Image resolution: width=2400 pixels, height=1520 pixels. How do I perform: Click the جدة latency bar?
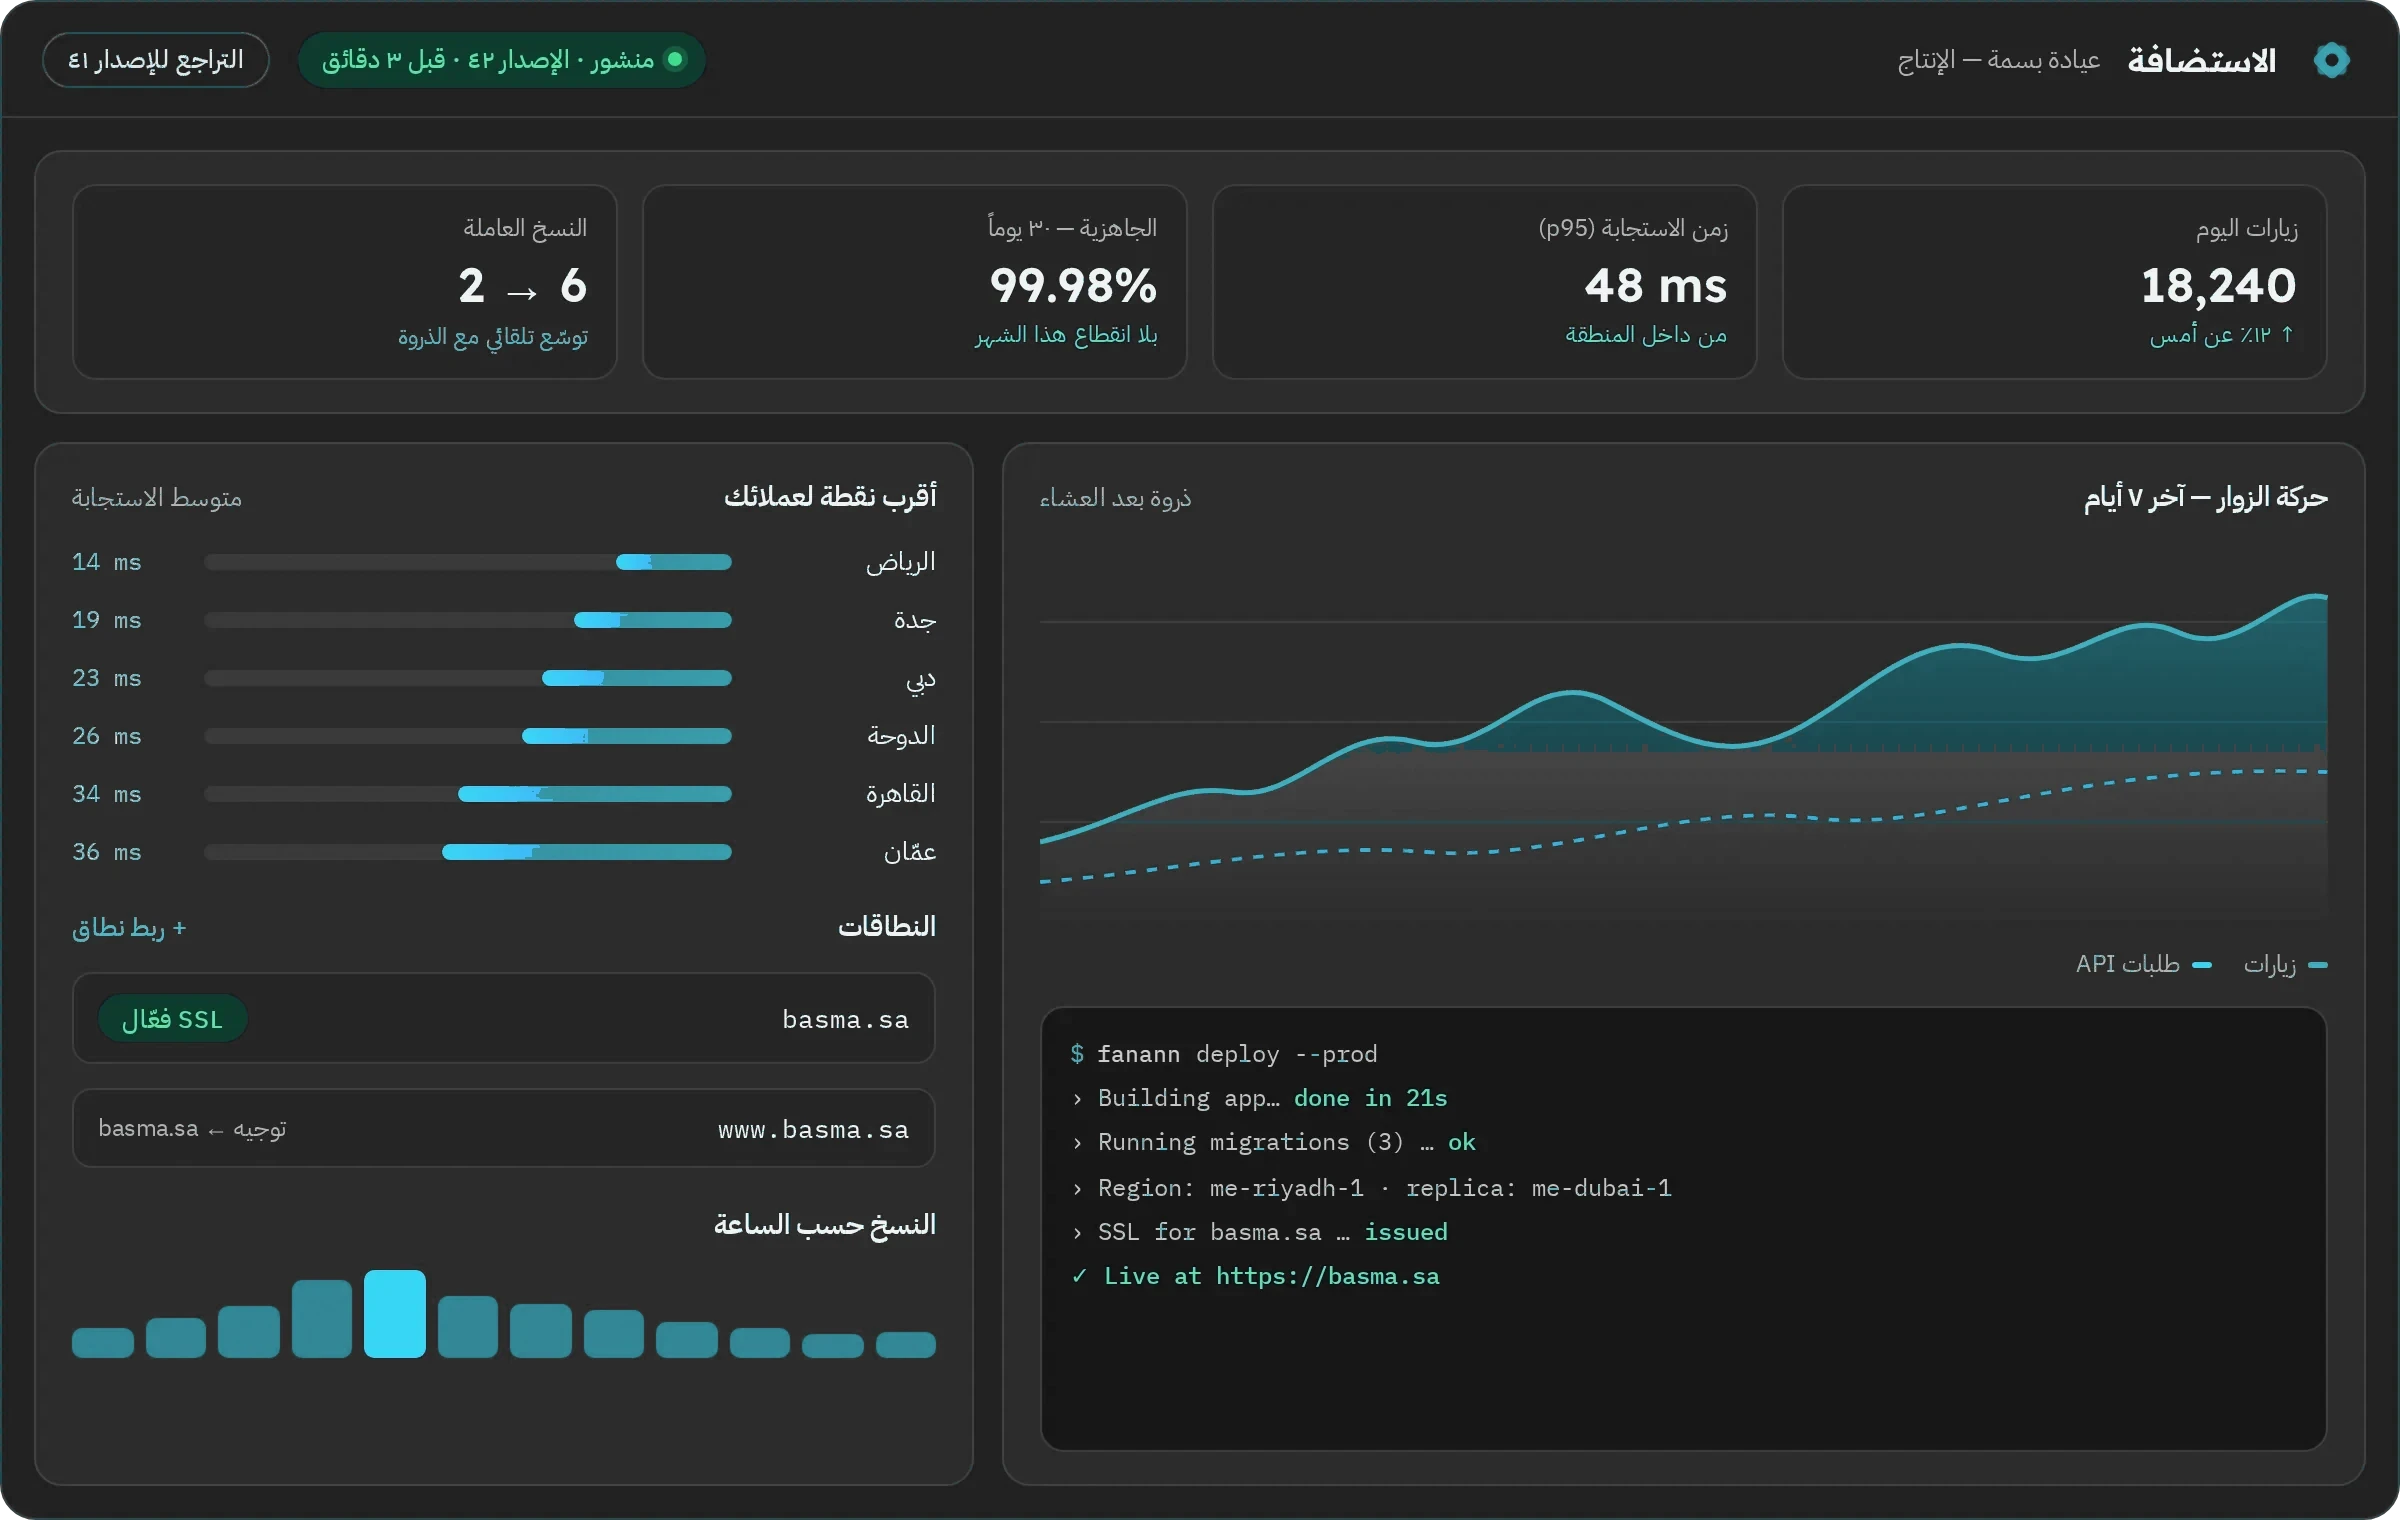click(468, 620)
